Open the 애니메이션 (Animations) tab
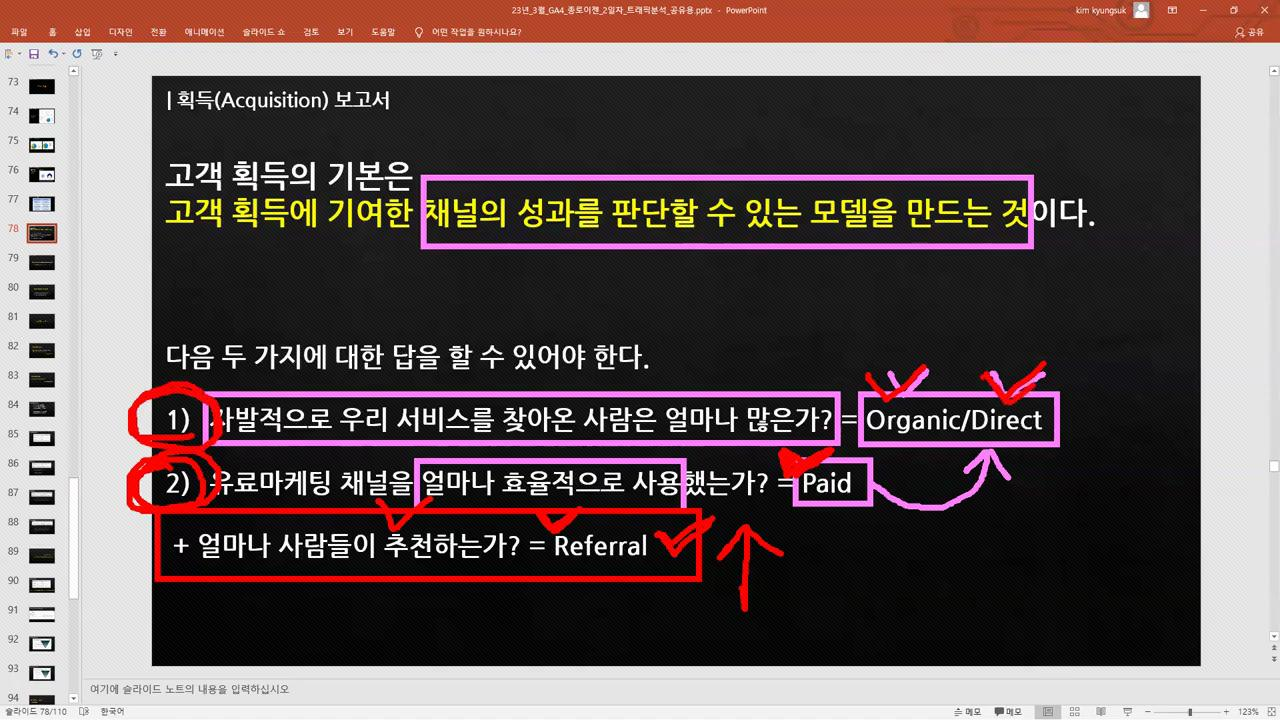 point(204,32)
